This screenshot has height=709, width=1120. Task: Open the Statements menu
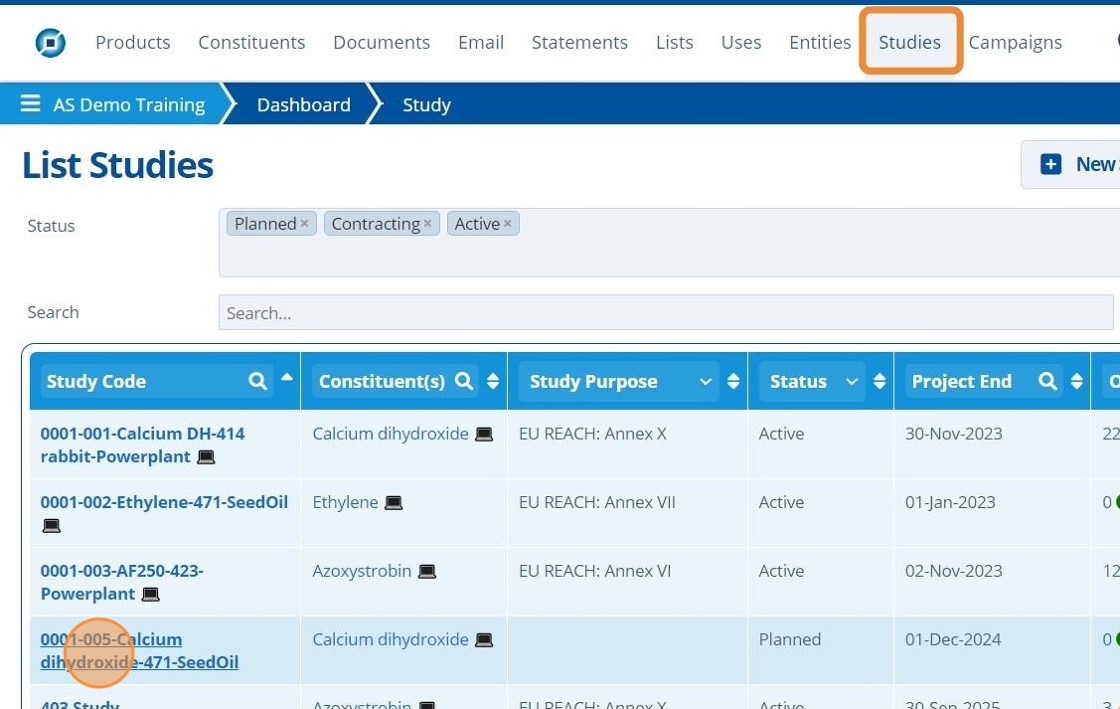click(x=579, y=42)
